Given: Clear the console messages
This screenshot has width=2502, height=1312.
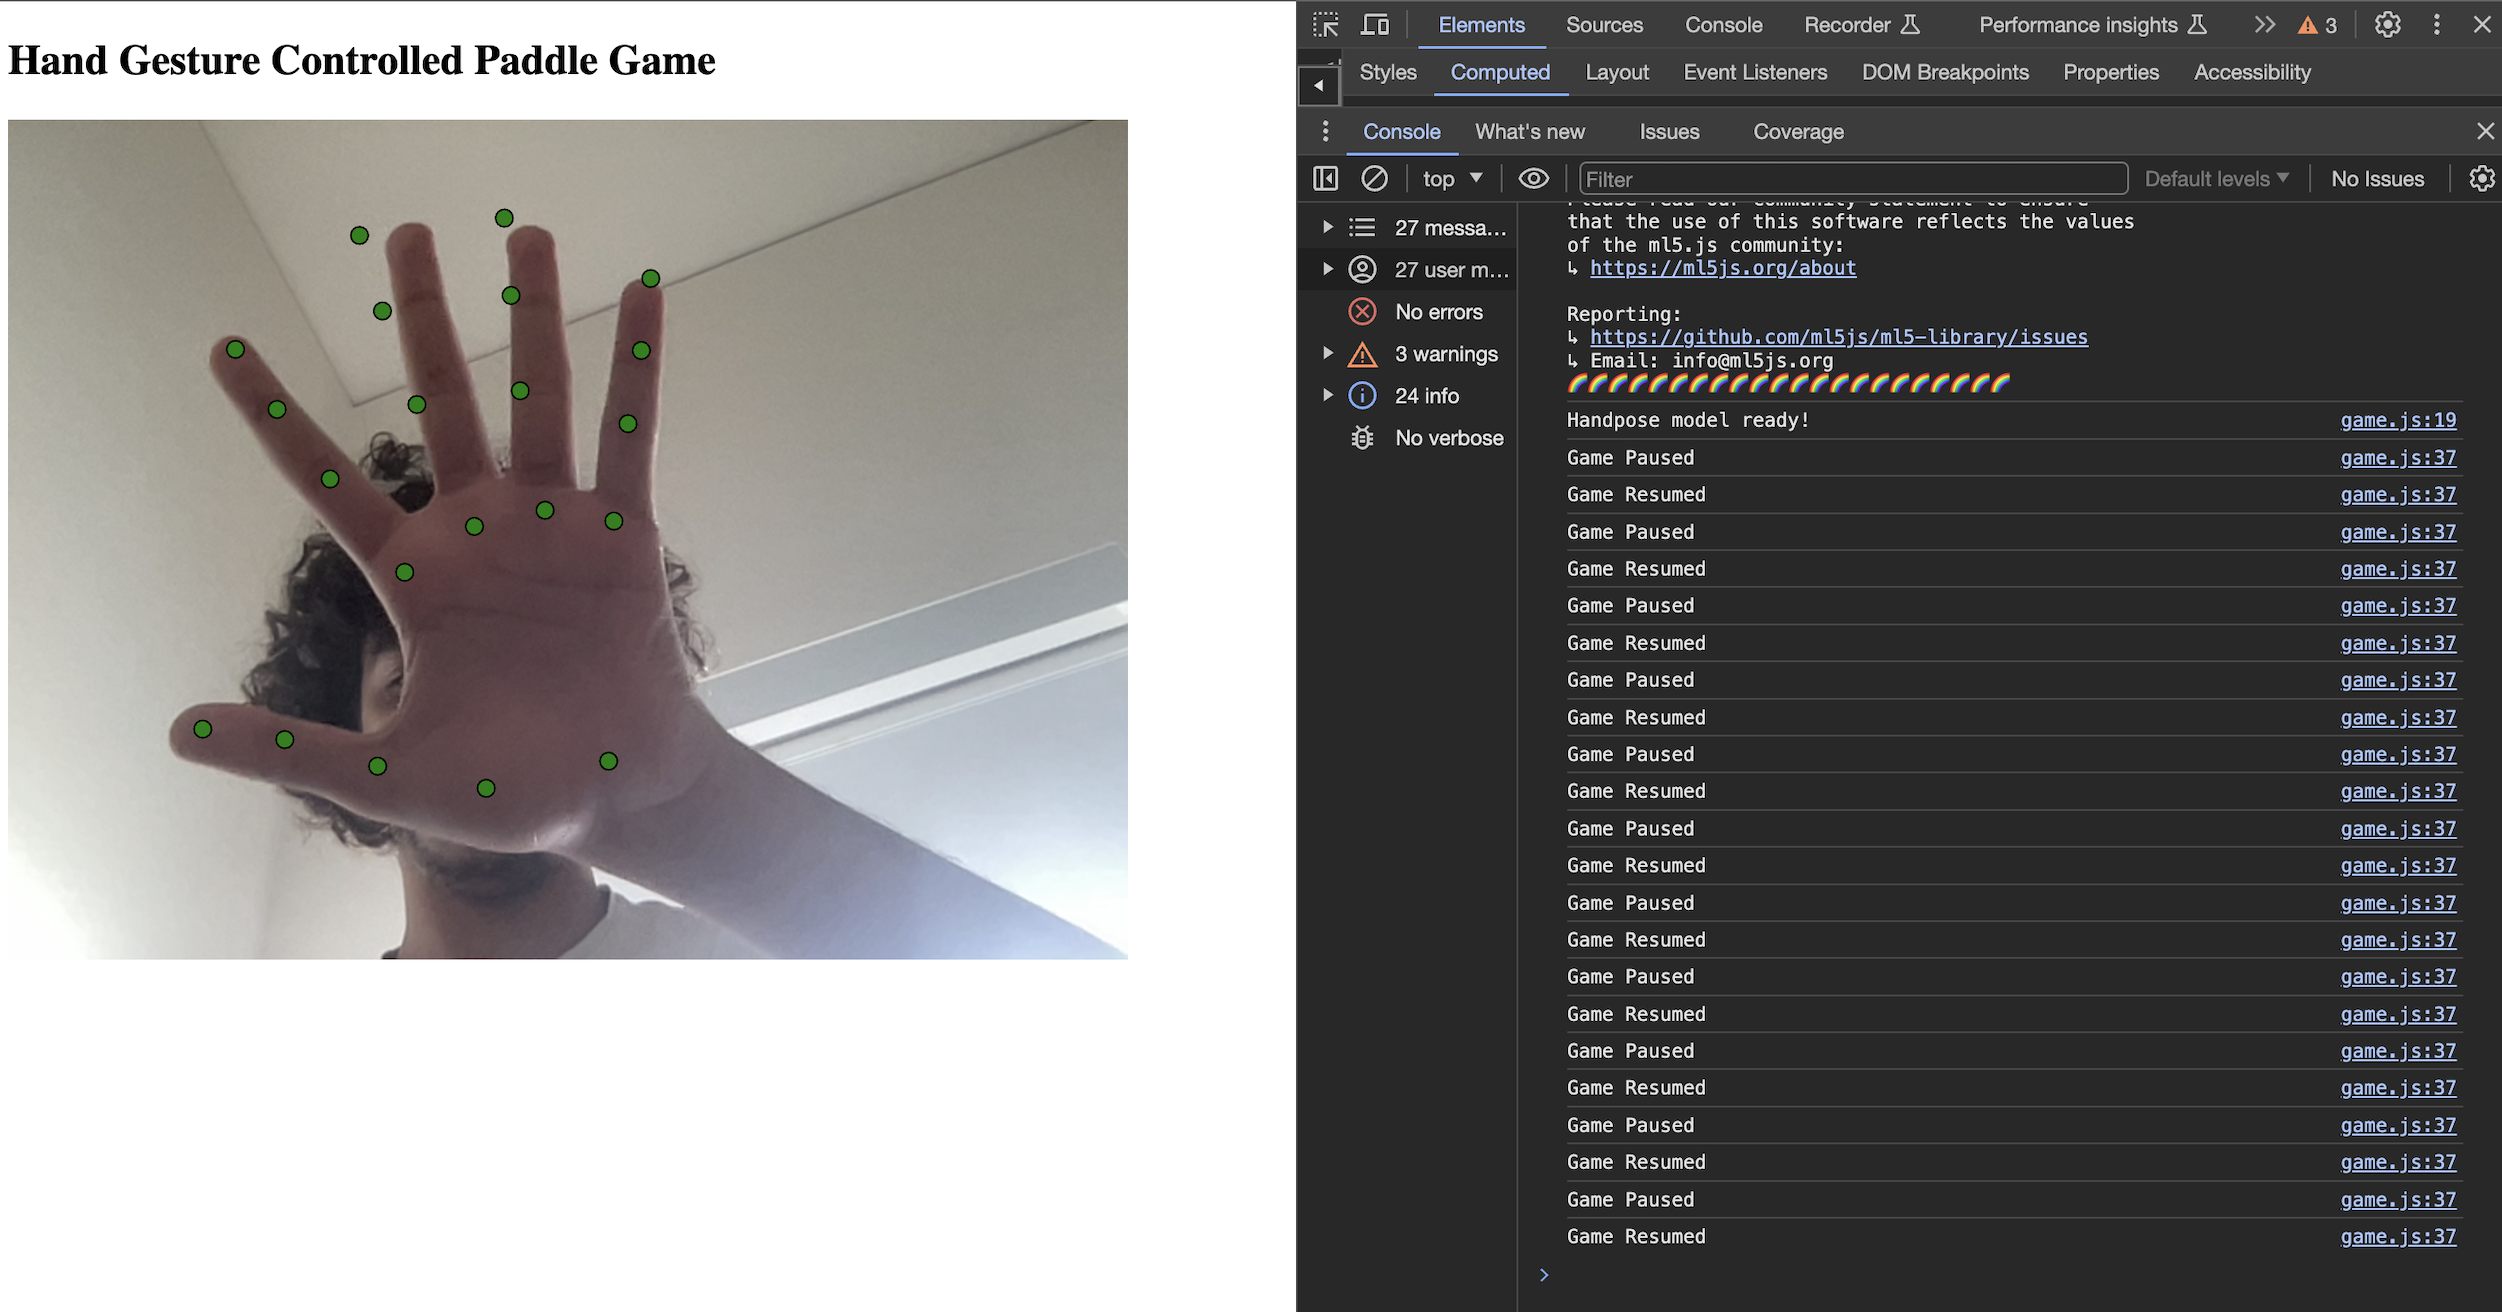Looking at the screenshot, I should click(x=1376, y=178).
